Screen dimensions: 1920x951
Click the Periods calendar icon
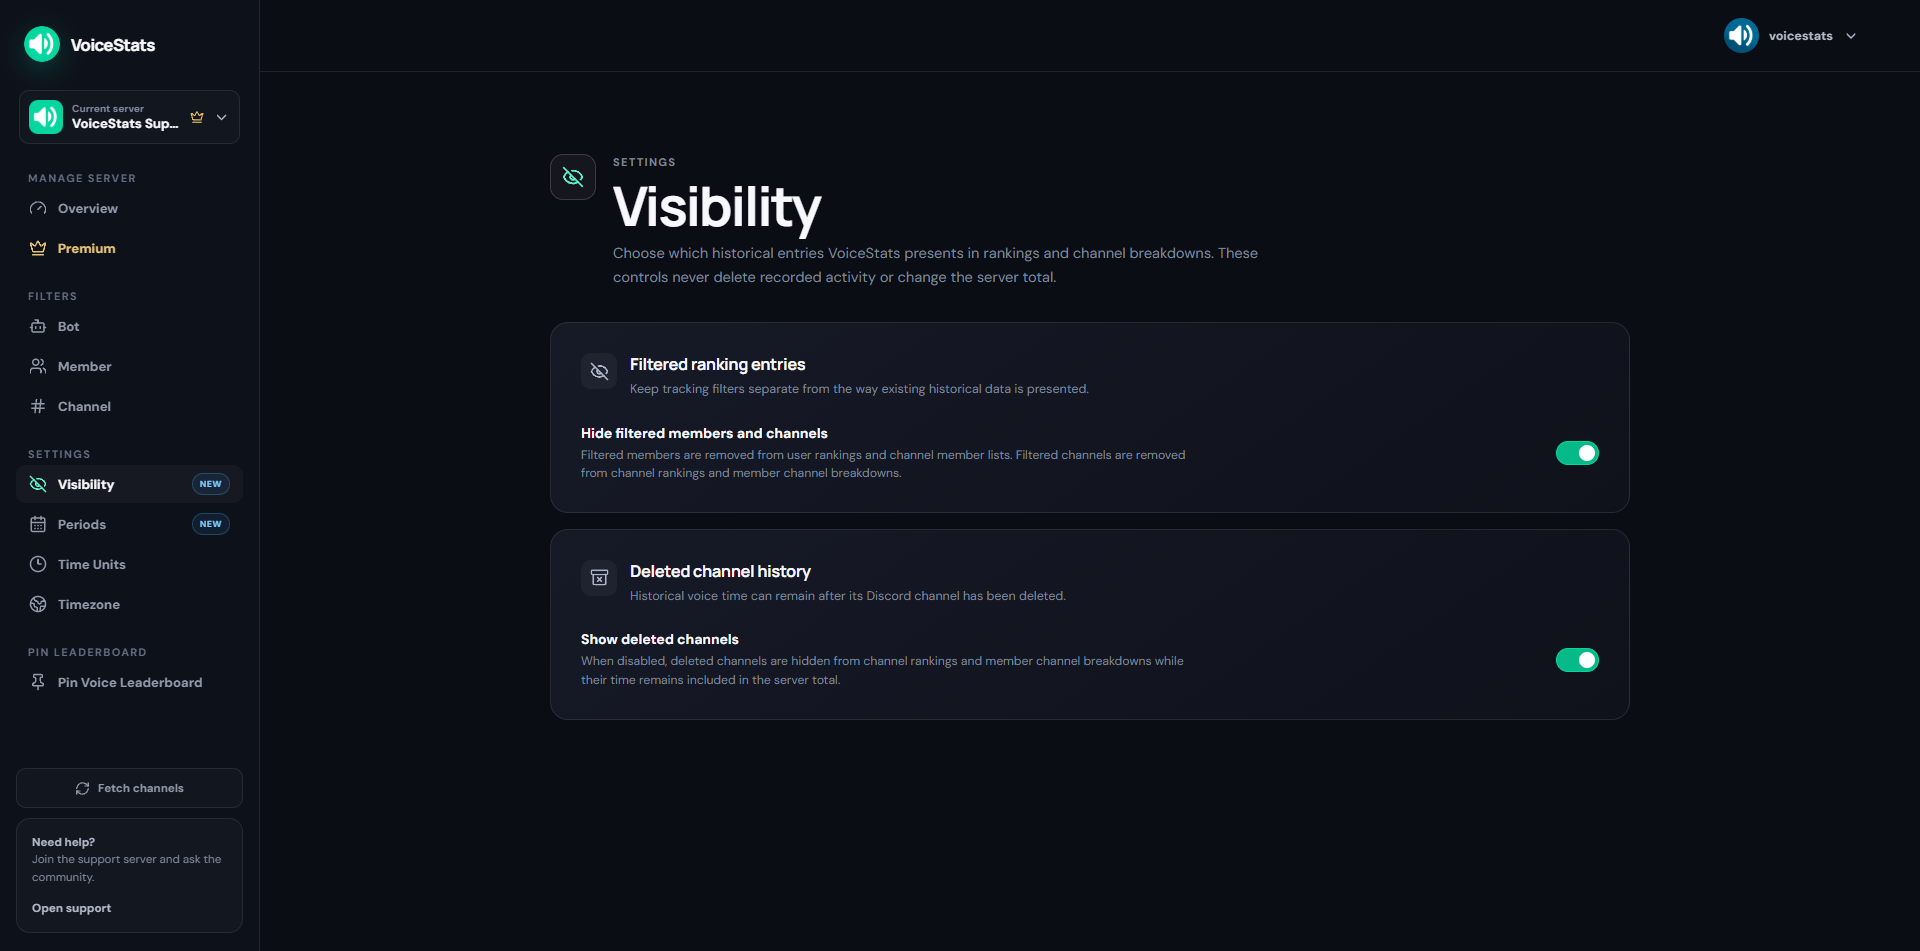pos(38,524)
